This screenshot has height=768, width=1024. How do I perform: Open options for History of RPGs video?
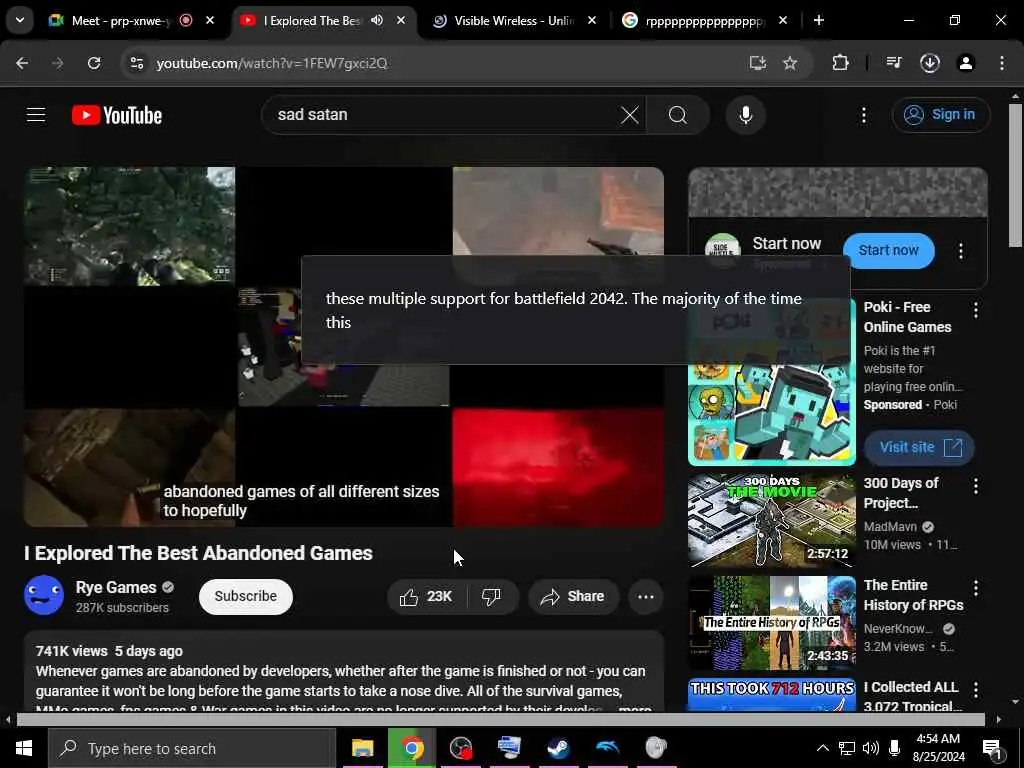(976, 588)
